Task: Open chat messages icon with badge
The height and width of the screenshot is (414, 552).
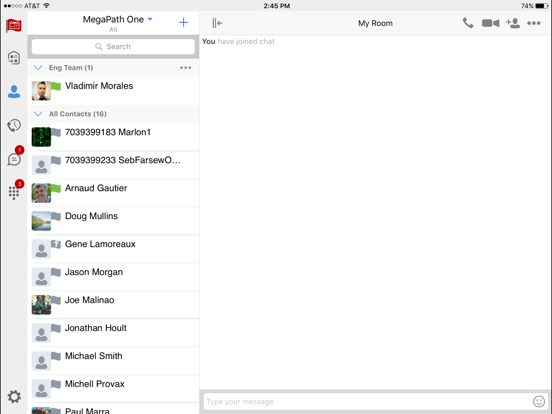Action: [x=14, y=158]
